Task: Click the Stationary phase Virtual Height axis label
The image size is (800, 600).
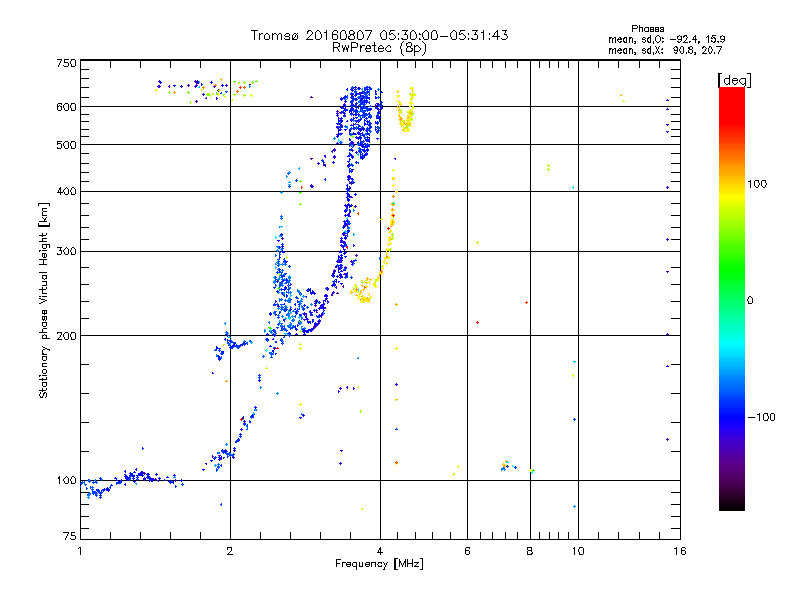Action: click(x=43, y=300)
